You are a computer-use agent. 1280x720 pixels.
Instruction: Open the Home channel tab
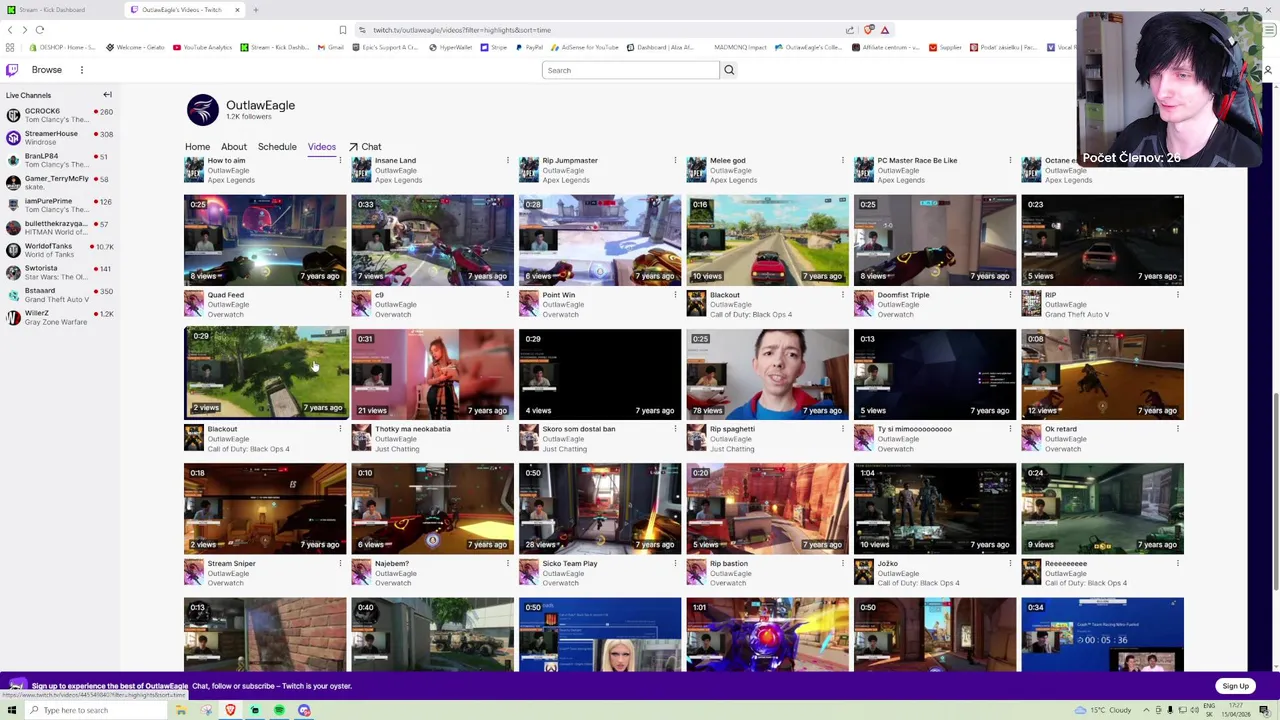pos(197,147)
